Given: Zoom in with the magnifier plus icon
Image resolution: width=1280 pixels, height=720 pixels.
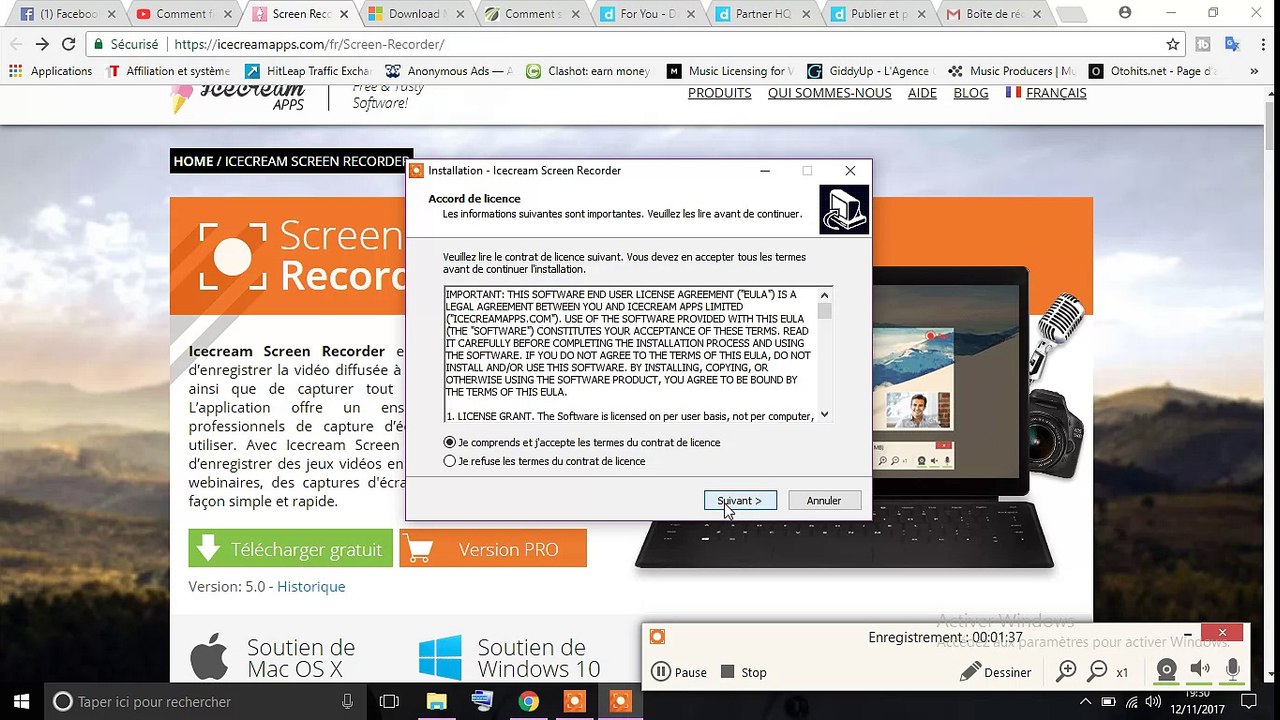Looking at the screenshot, I should (x=1067, y=672).
